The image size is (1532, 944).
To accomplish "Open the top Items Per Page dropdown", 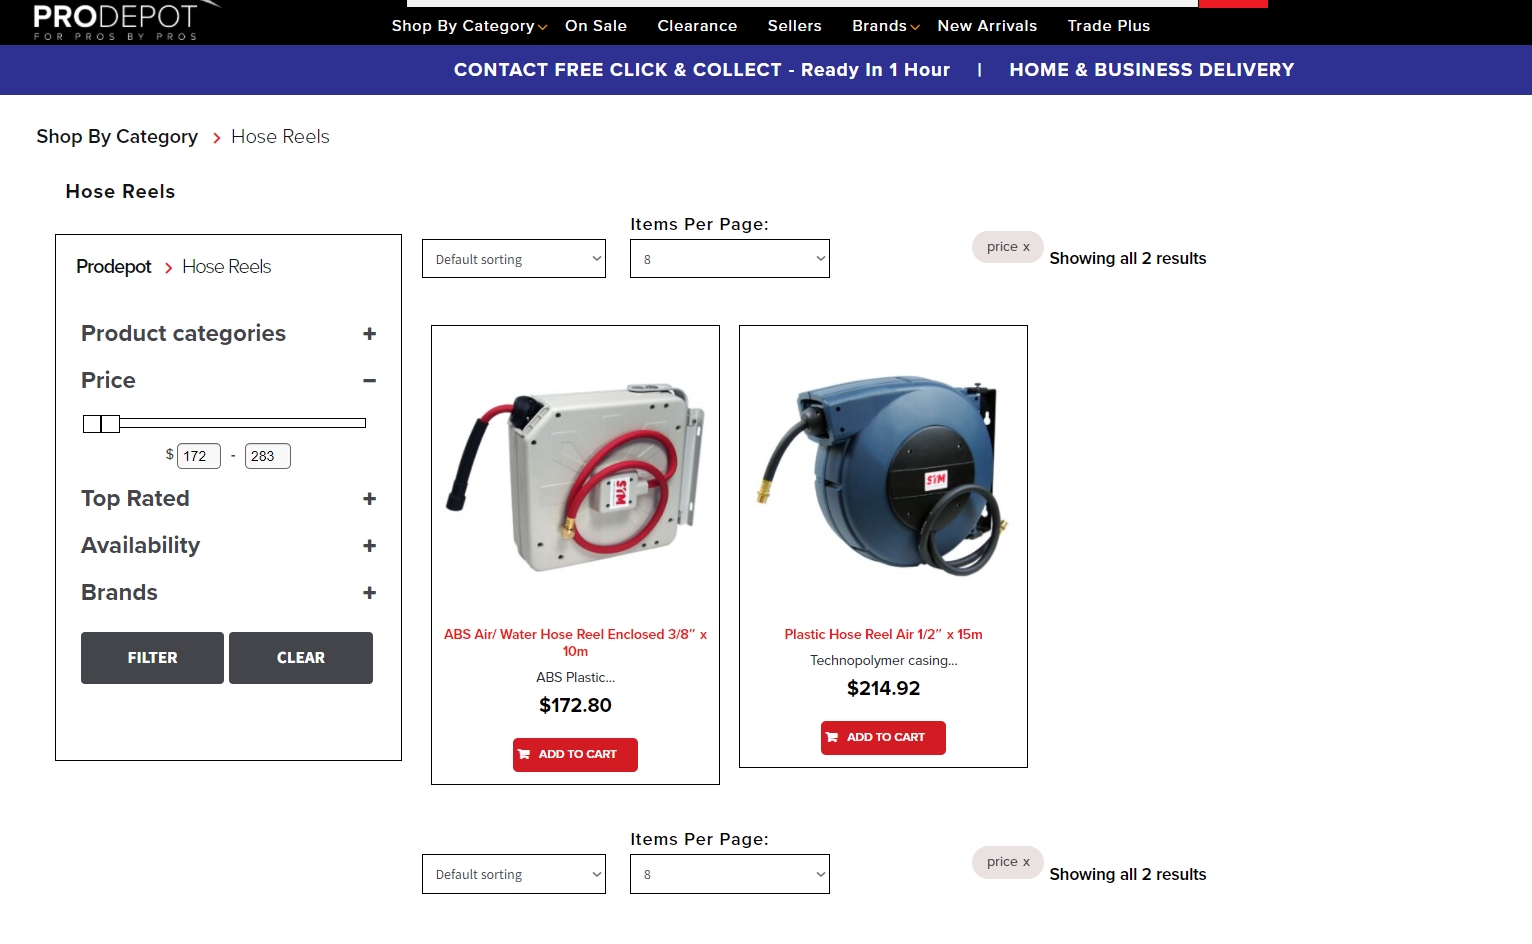I will (730, 259).
